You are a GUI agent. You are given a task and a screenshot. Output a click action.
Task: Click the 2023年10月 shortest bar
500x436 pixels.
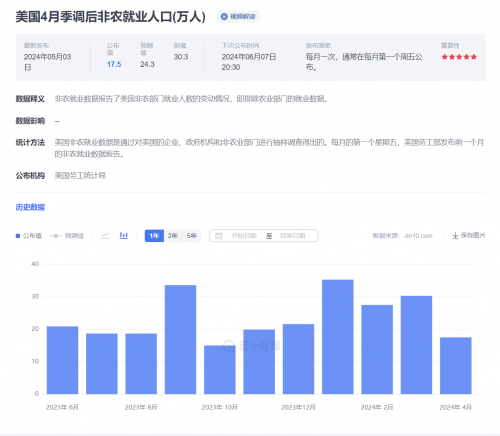tap(220, 370)
